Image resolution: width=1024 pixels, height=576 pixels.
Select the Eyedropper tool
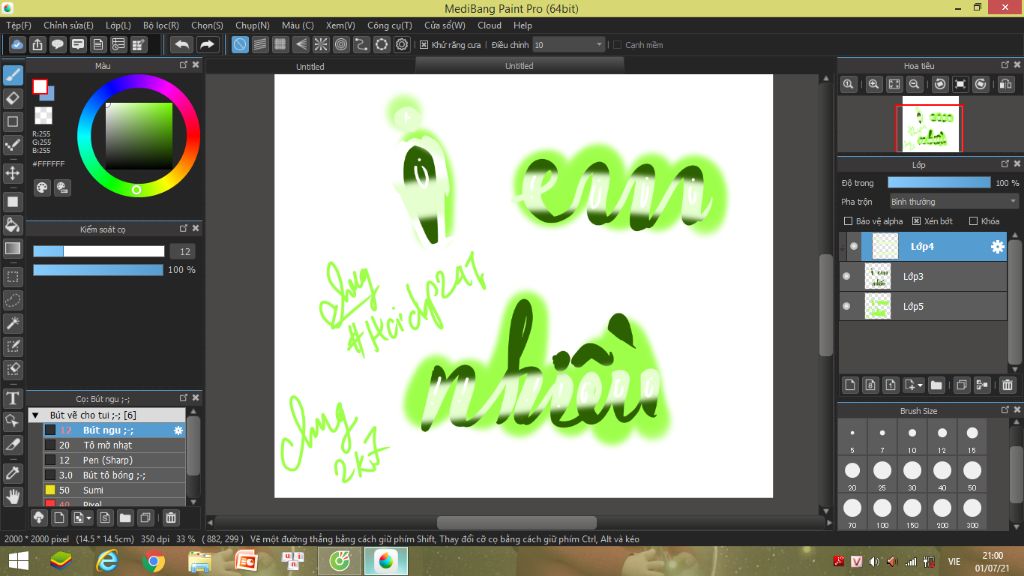click(x=12, y=473)
